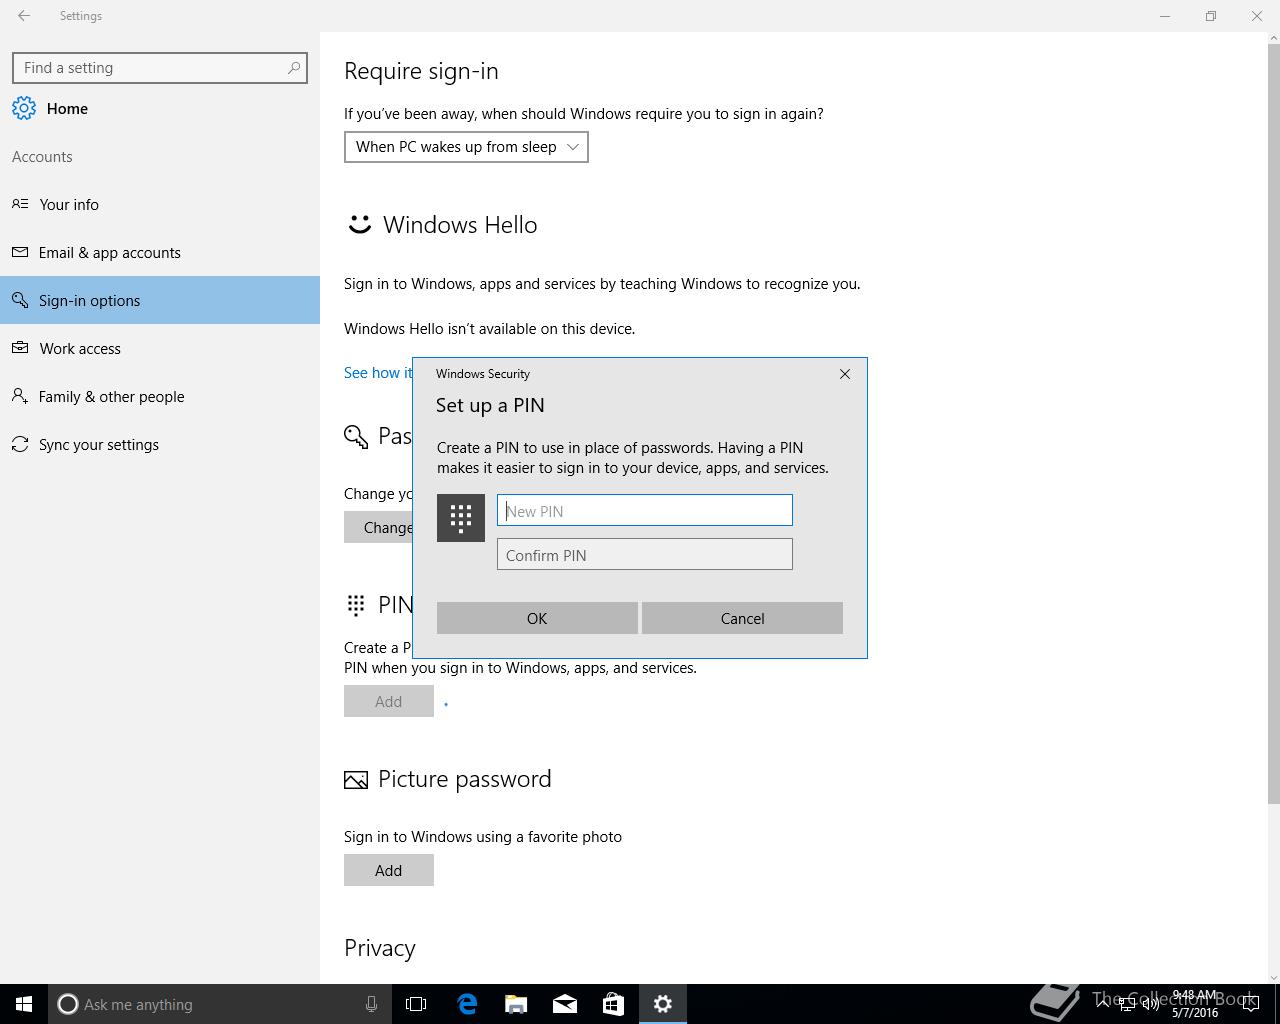Click the Work access briefcase icon
The width and height of the screenshot is (1280, 1024).
coord(20,348)
